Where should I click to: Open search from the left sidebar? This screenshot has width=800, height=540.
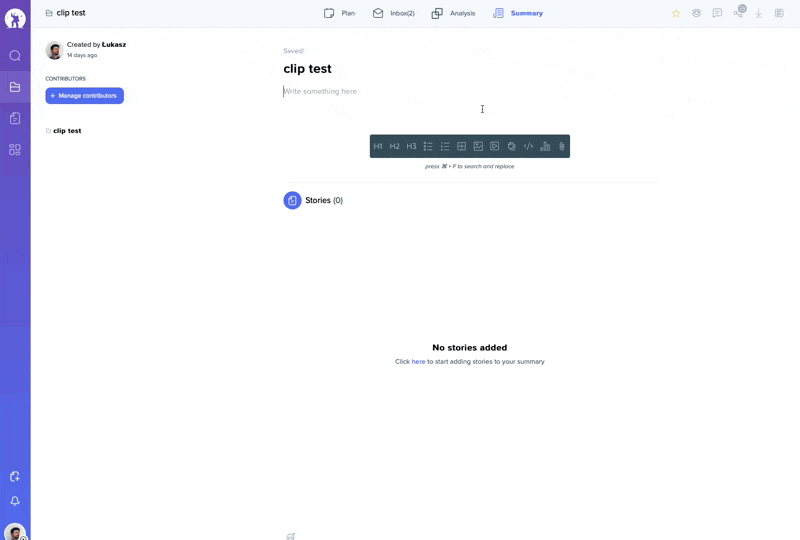[15, 56]
